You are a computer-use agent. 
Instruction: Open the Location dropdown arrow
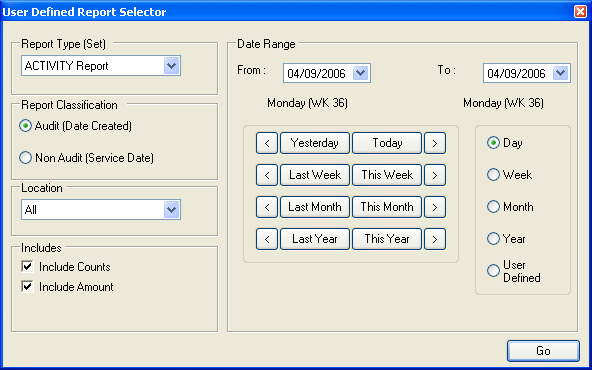pos(172,210)
